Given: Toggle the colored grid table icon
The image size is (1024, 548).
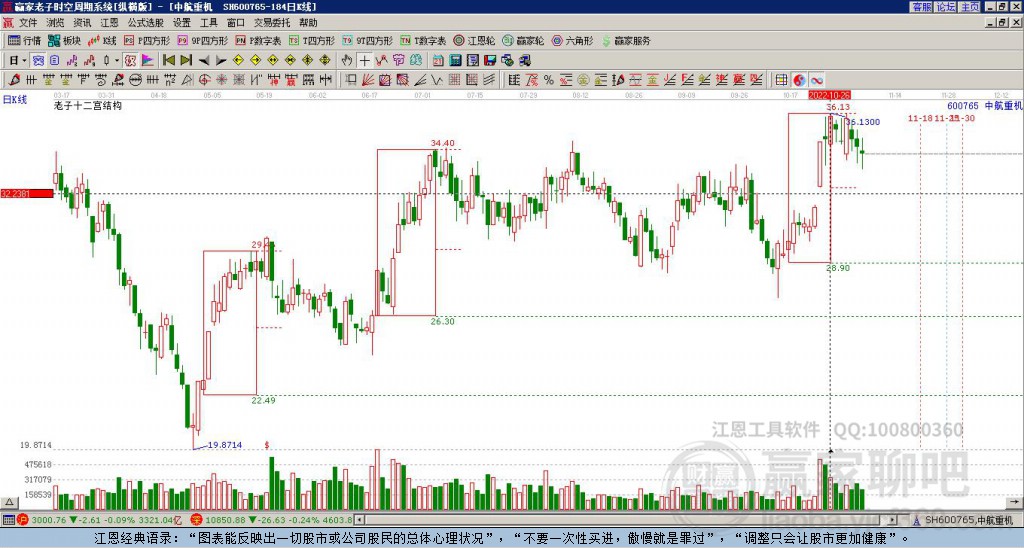Looking at the screenshot, I should [x=781, y=80].
